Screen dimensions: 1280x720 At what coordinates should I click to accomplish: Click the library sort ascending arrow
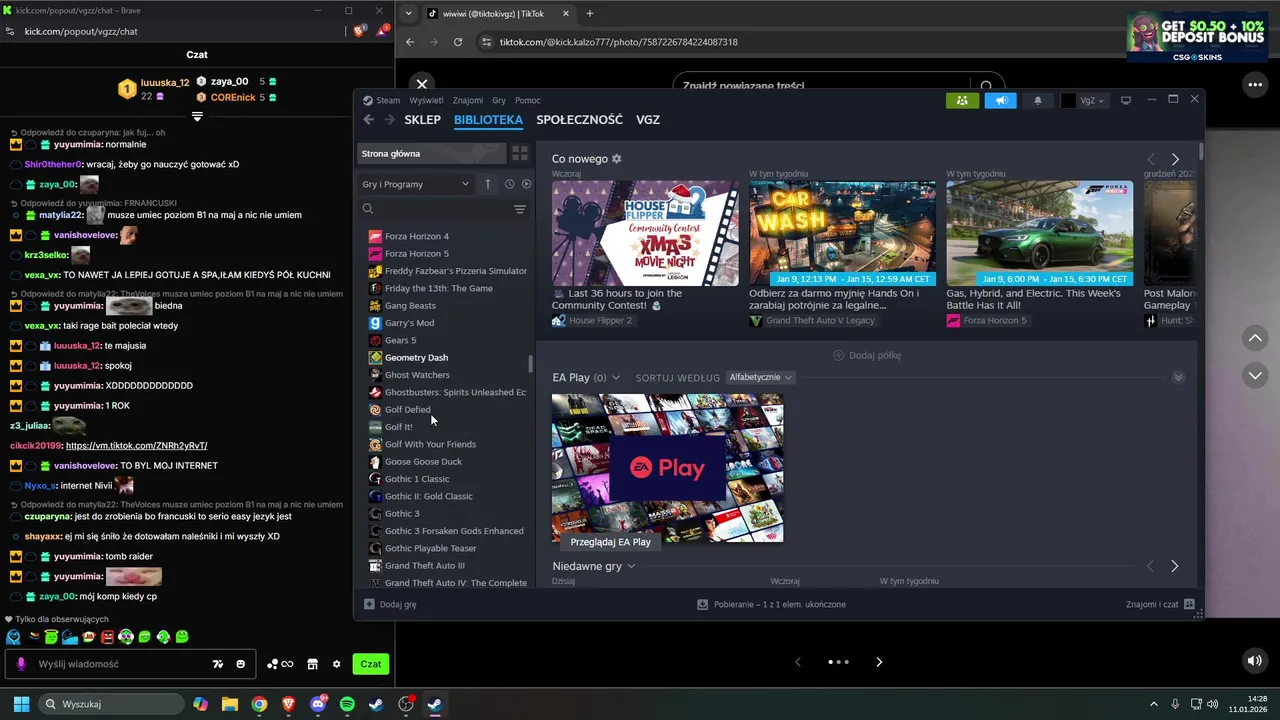488,184
